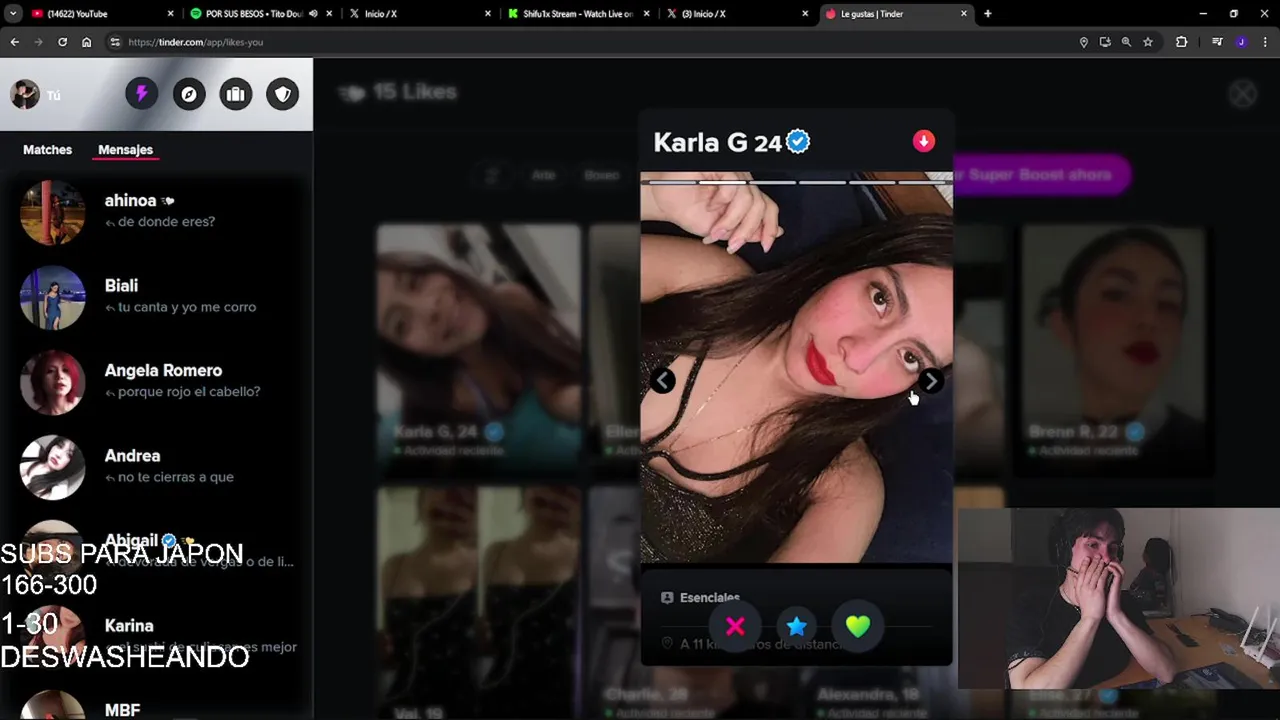Switch to the YouTube browser tab

pos(100,14)
